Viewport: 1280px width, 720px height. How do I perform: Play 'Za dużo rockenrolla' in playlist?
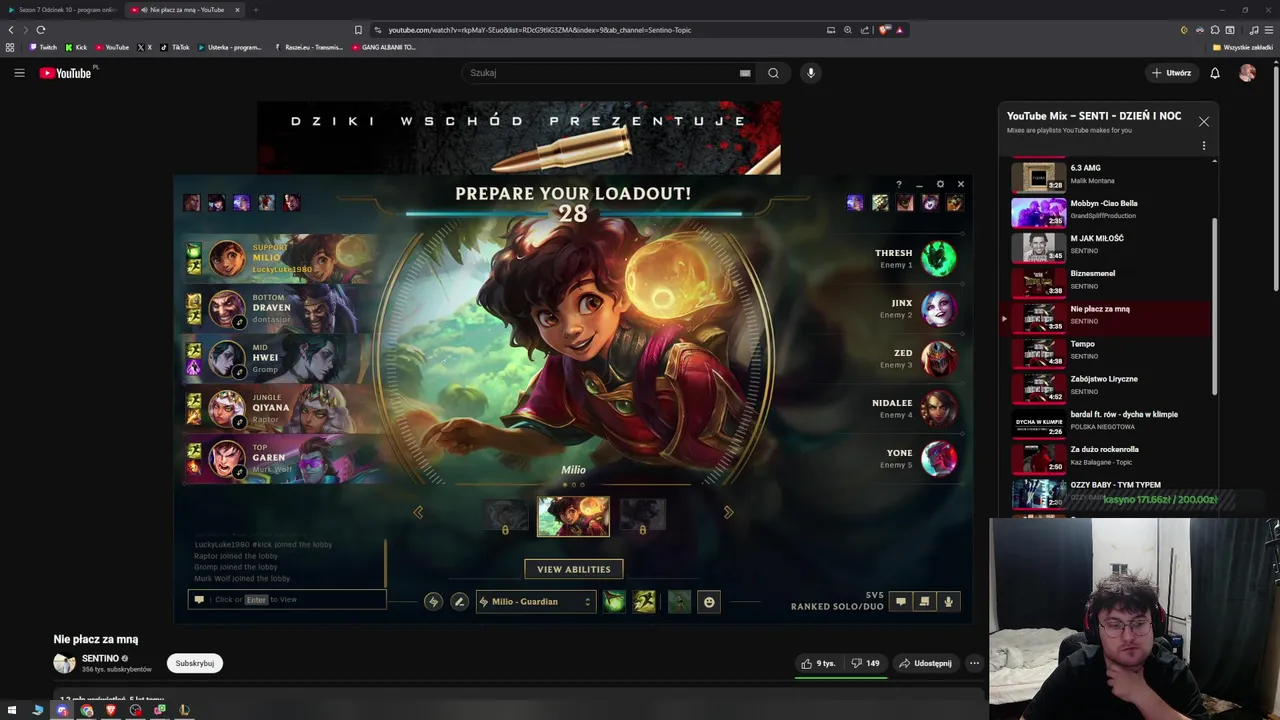(x=1105, y=457)
